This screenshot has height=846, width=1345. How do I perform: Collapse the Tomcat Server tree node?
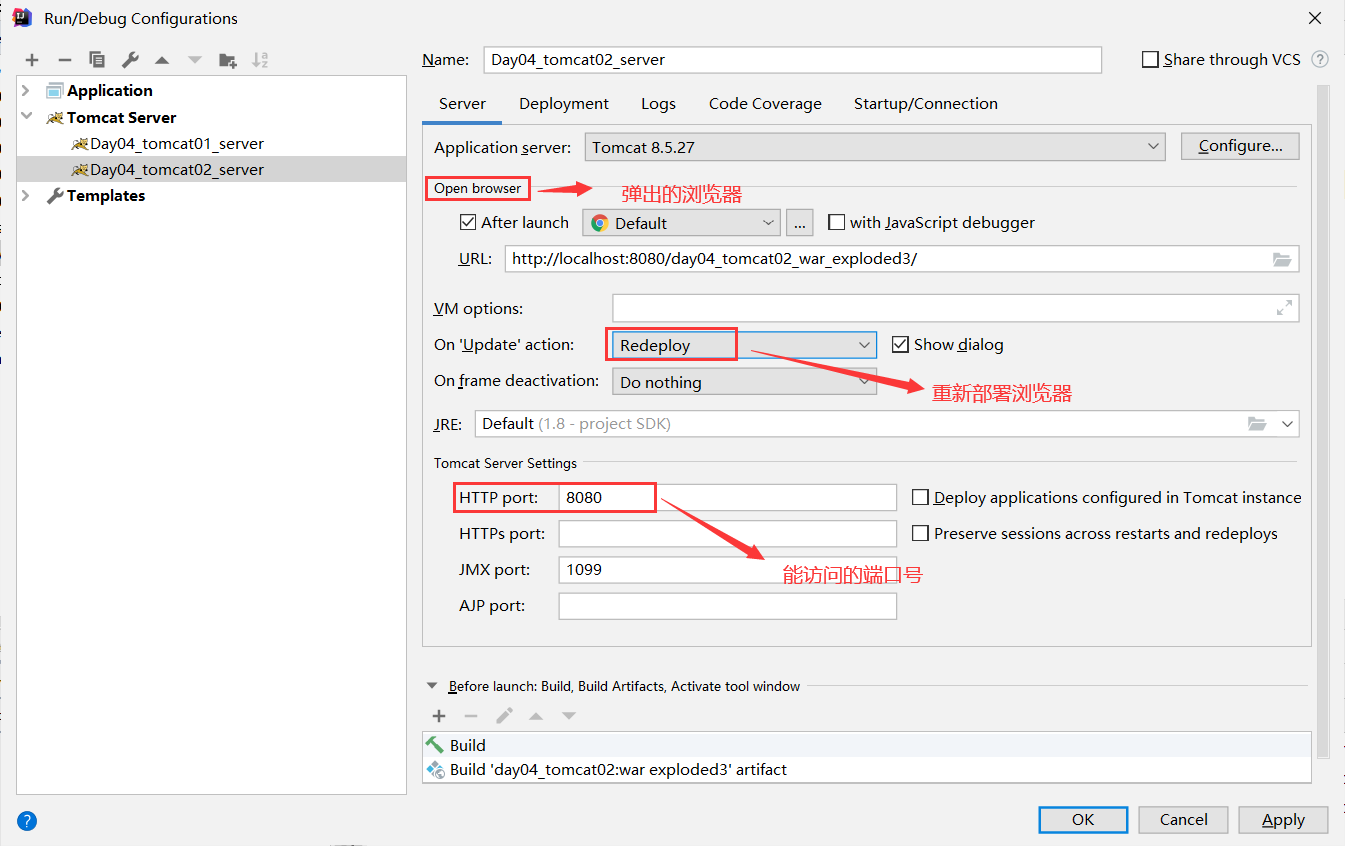(27, 117)
